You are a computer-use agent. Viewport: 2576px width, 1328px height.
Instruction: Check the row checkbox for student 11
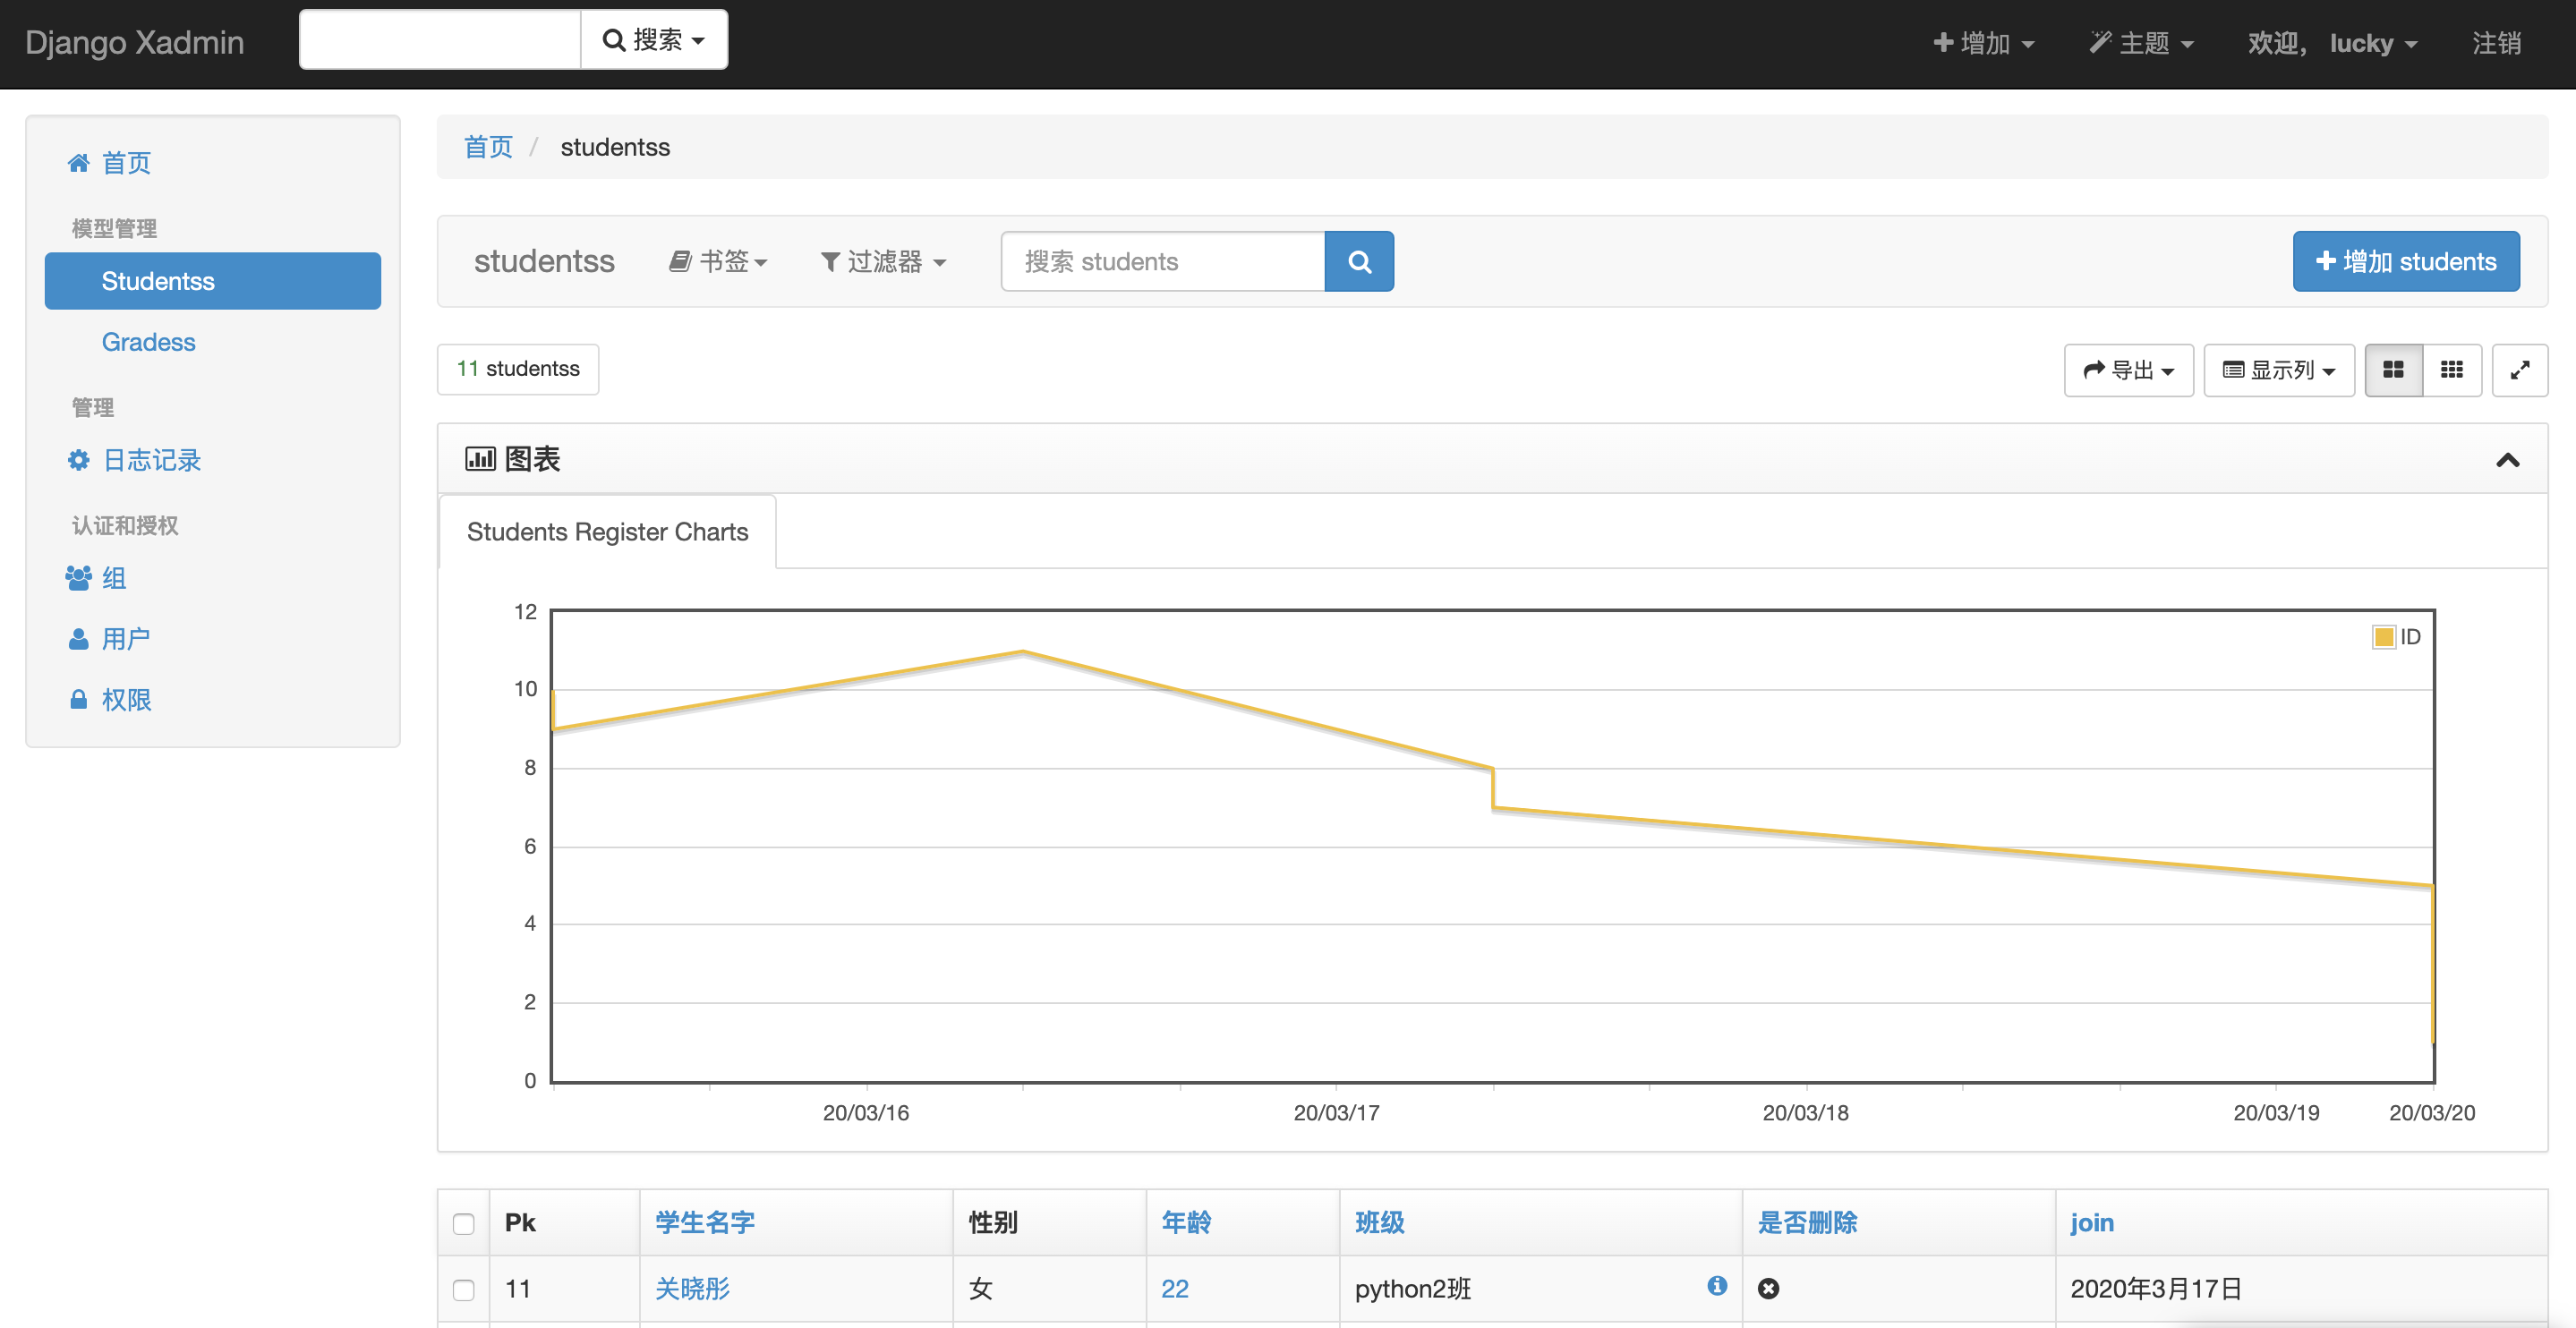pos(463,1290)
